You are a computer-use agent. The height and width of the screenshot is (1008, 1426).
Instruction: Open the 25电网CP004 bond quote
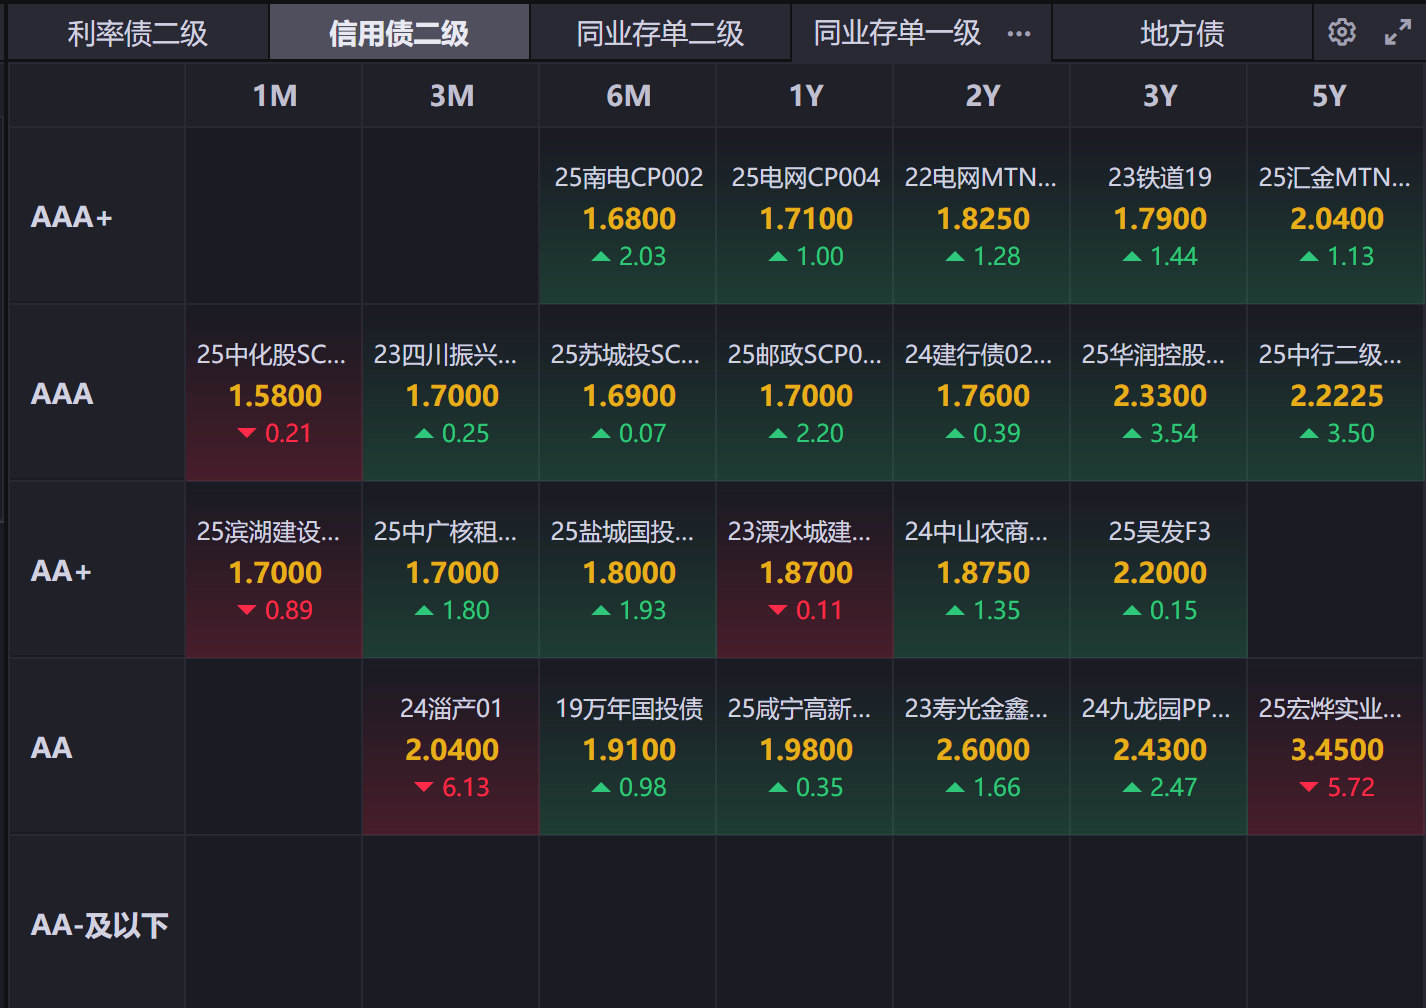tap(805, 217)
